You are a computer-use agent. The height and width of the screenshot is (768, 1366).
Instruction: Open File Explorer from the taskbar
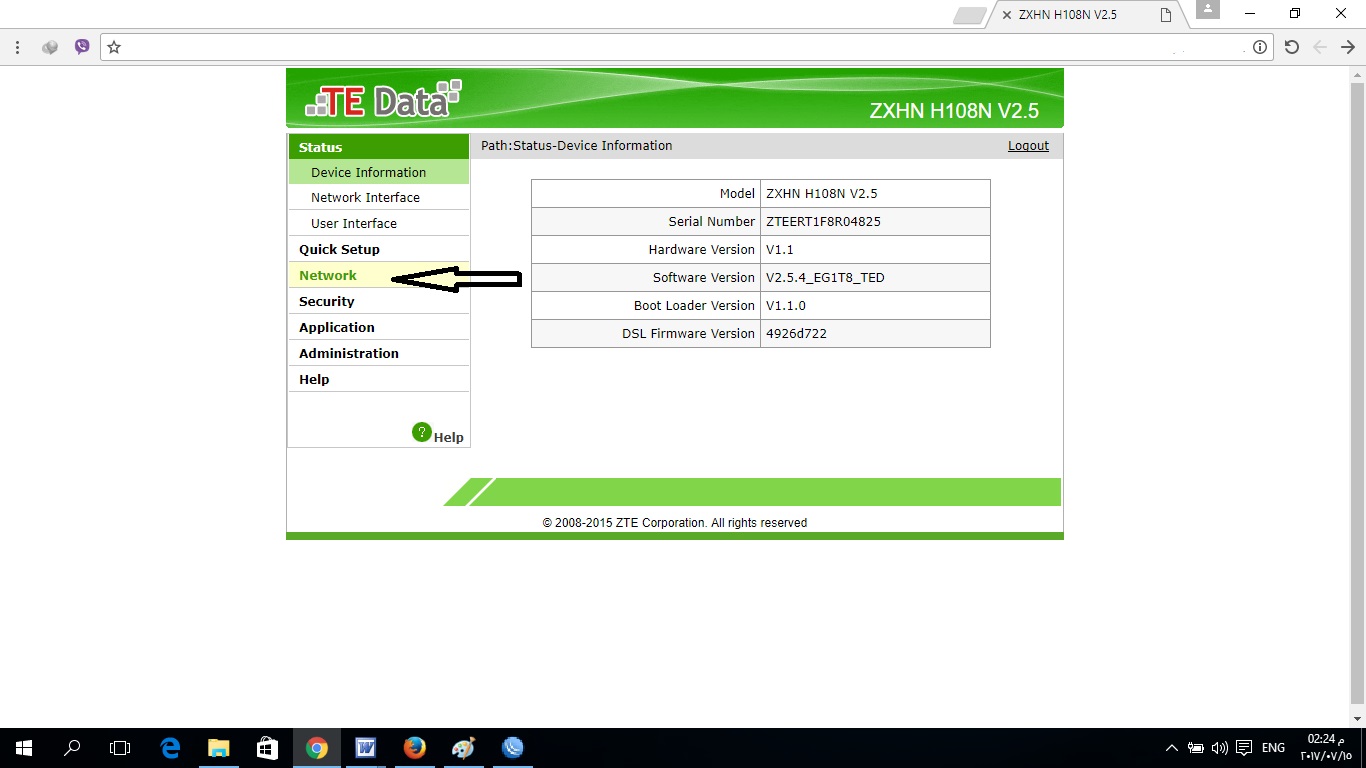click(218, 747)
